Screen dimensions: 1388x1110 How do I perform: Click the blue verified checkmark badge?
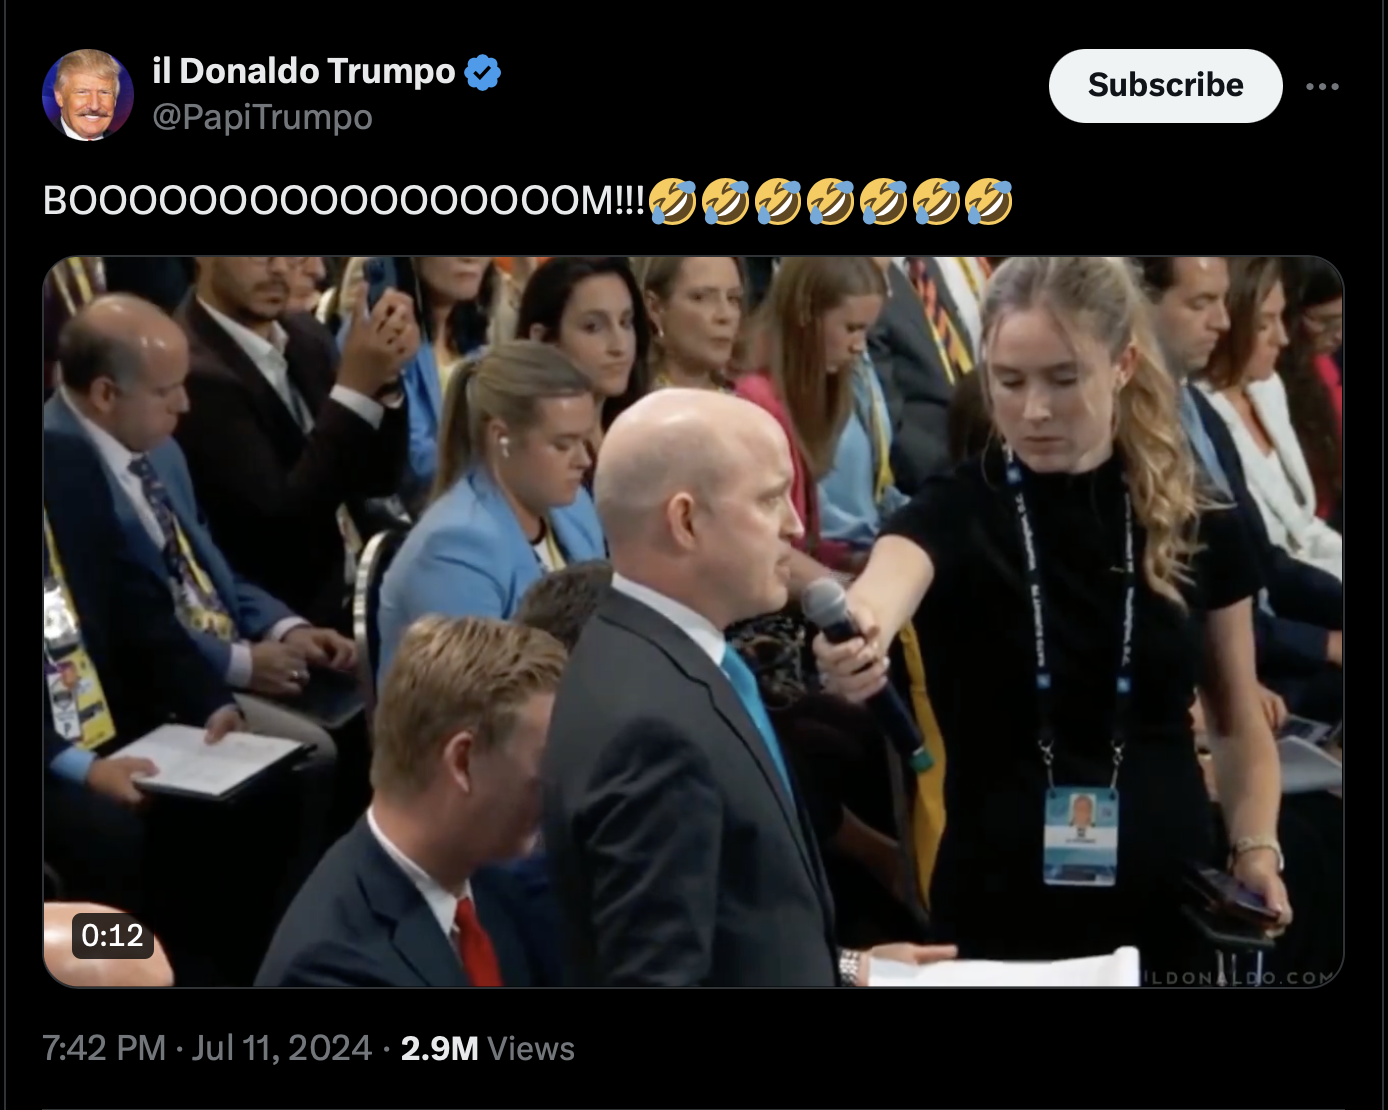coord(483,72)
